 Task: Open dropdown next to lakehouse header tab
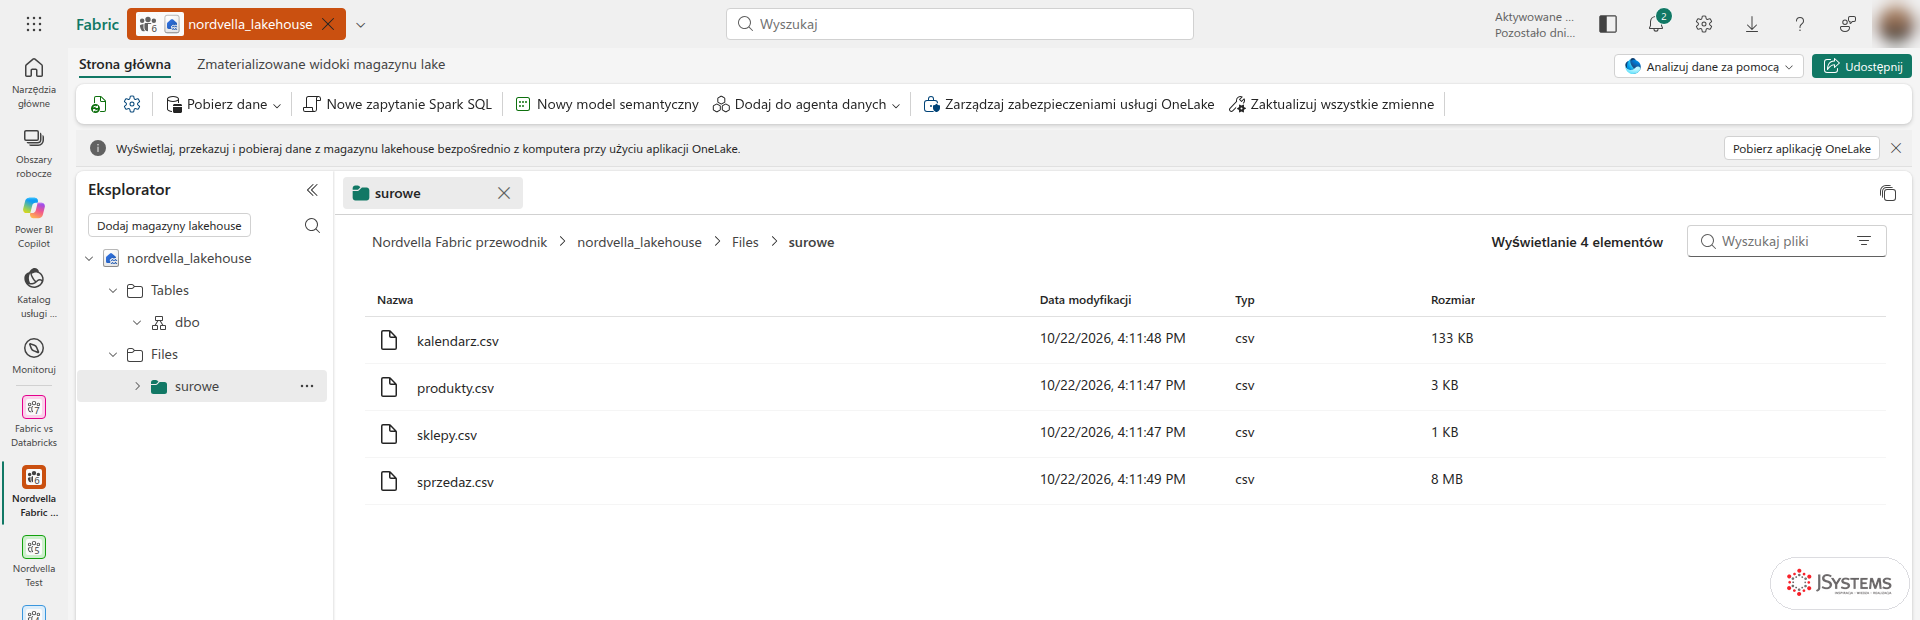point(361,24)
